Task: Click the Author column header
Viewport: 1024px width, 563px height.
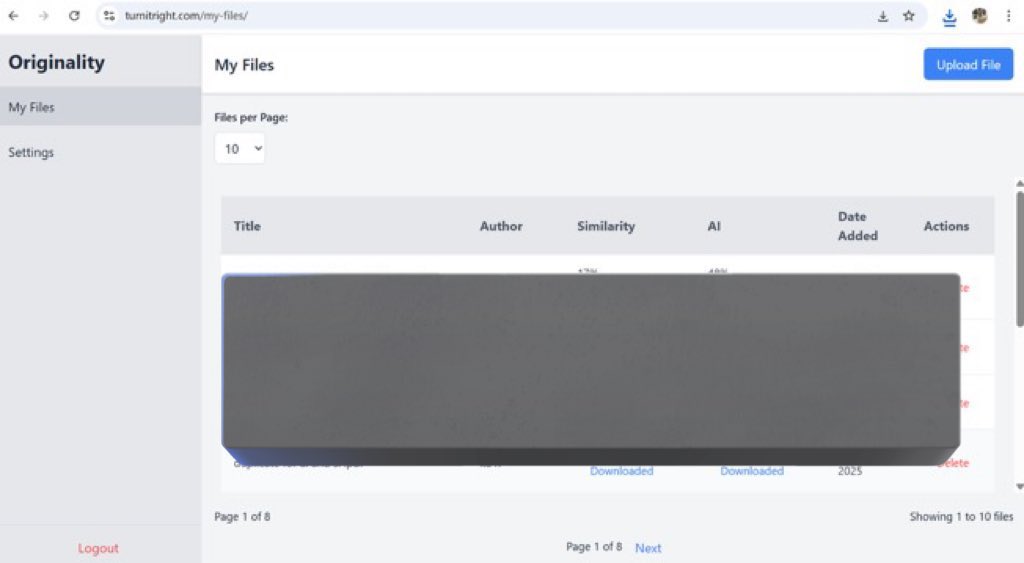Action: coord(501,226)
